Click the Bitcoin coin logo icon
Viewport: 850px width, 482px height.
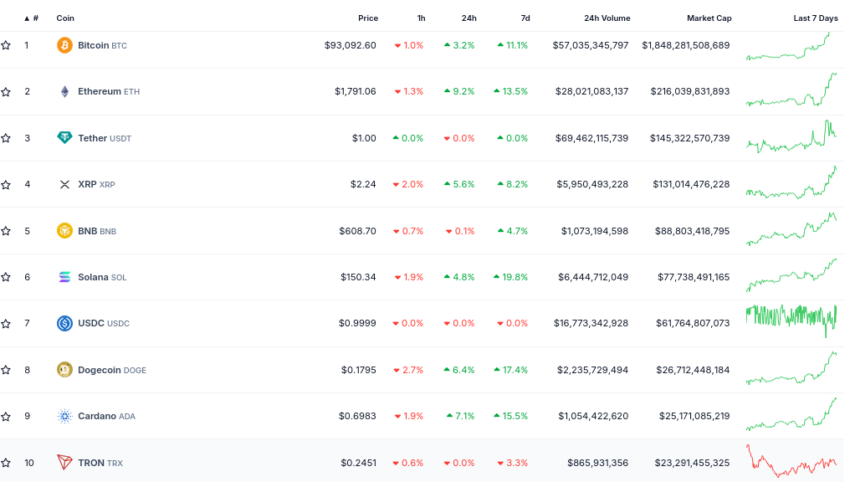click(x=65, y=45)
